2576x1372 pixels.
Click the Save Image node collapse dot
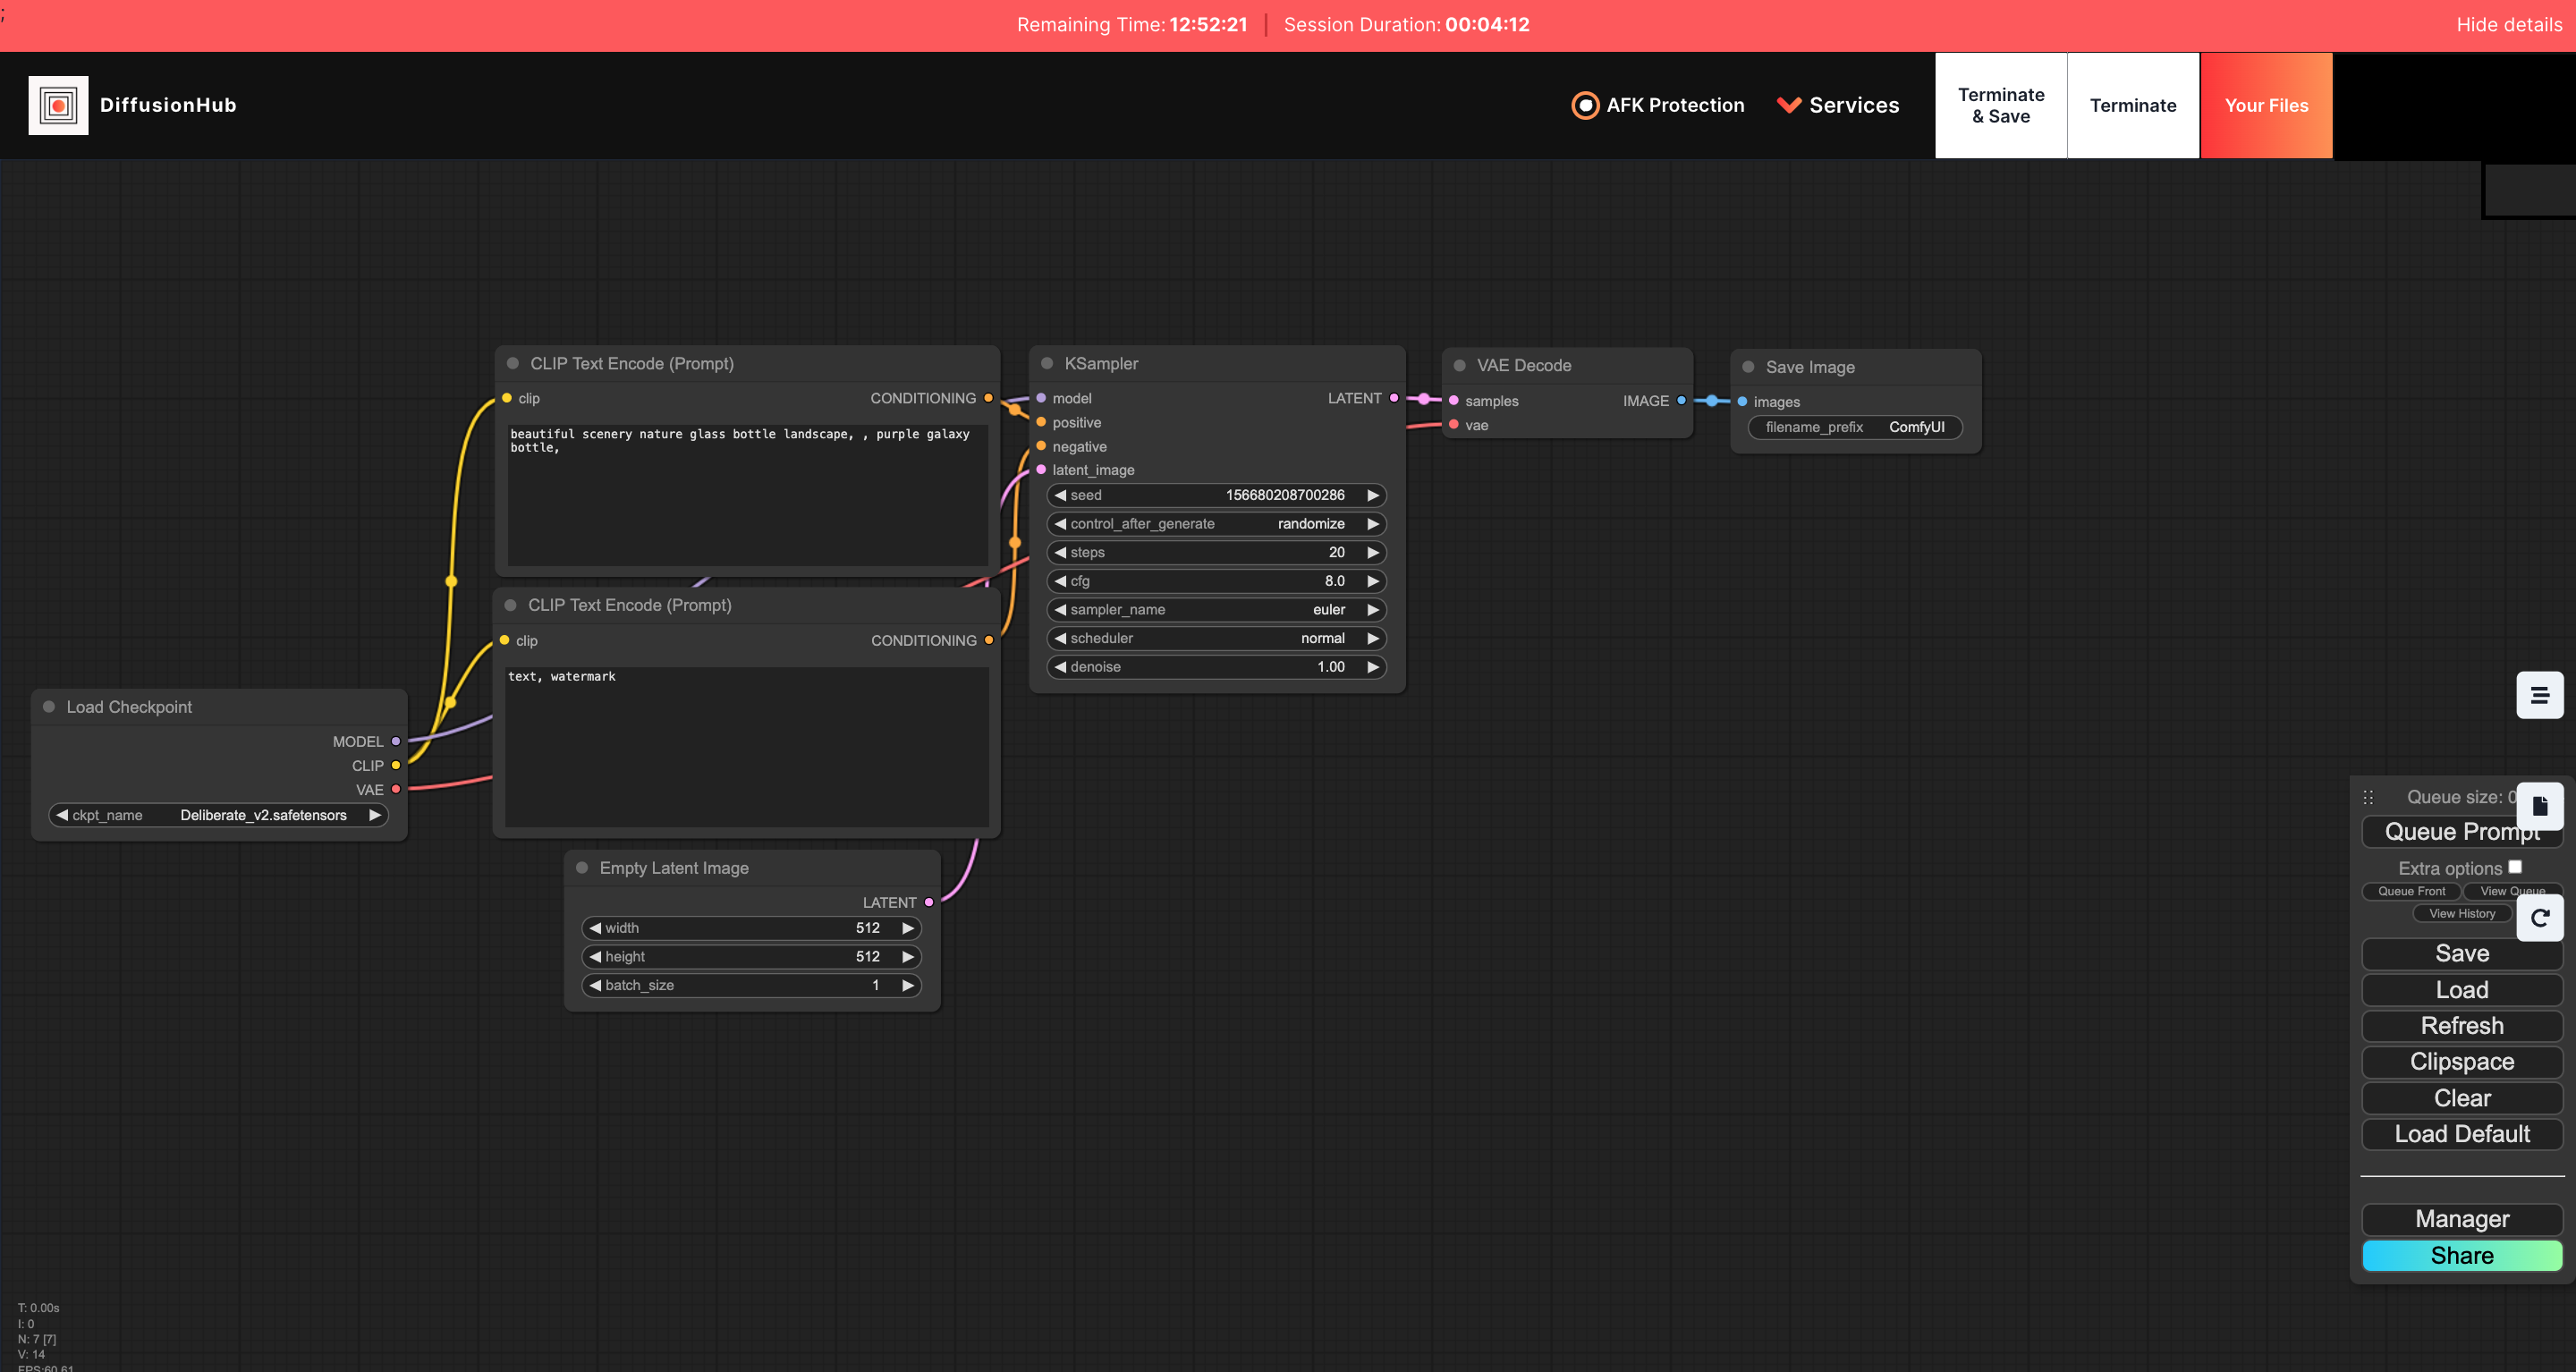tap(1748, 367)
